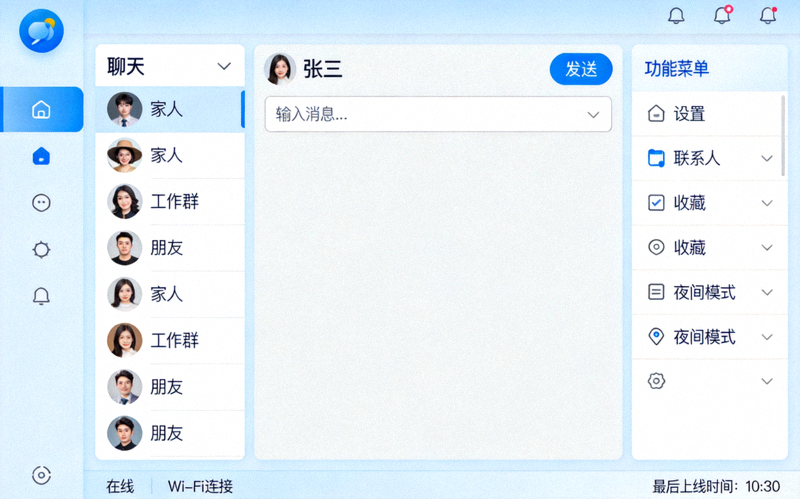This screenshot has height=499, width=800.
Task: Click the unlabeled gear icon in menu
Action: click(656, 381)
